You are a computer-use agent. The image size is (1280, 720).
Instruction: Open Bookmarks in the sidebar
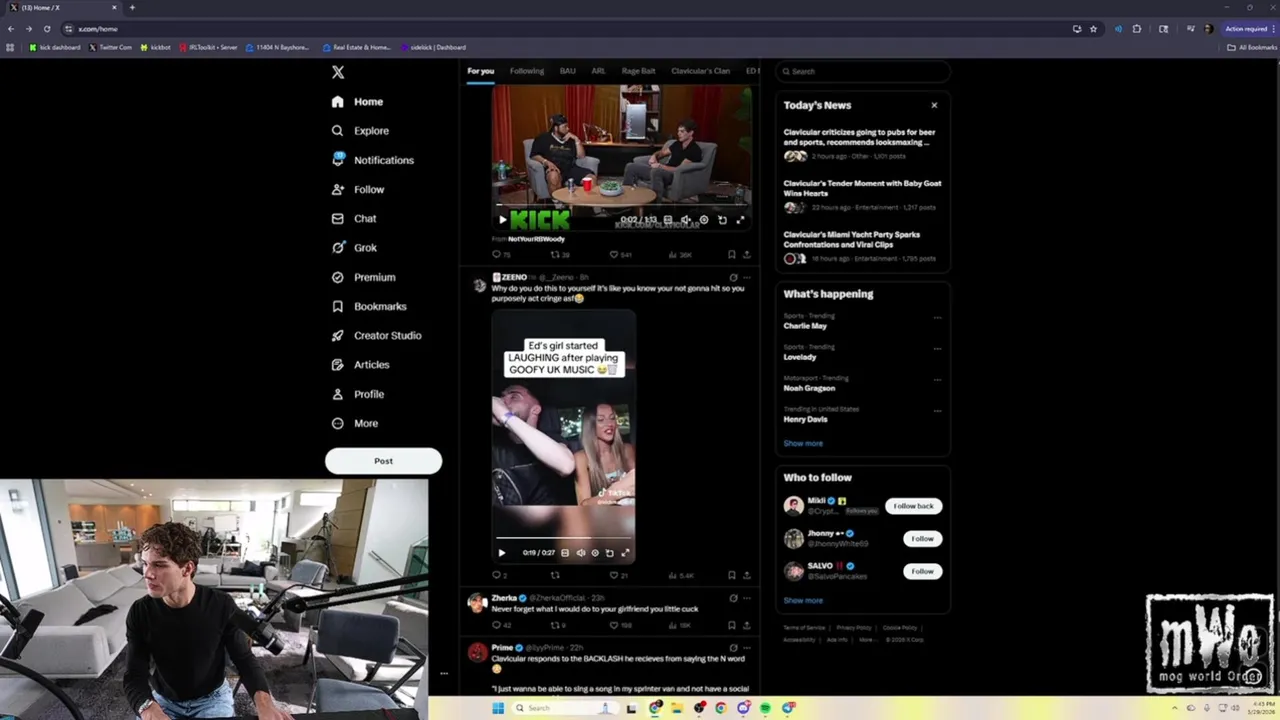pos(368,306)
